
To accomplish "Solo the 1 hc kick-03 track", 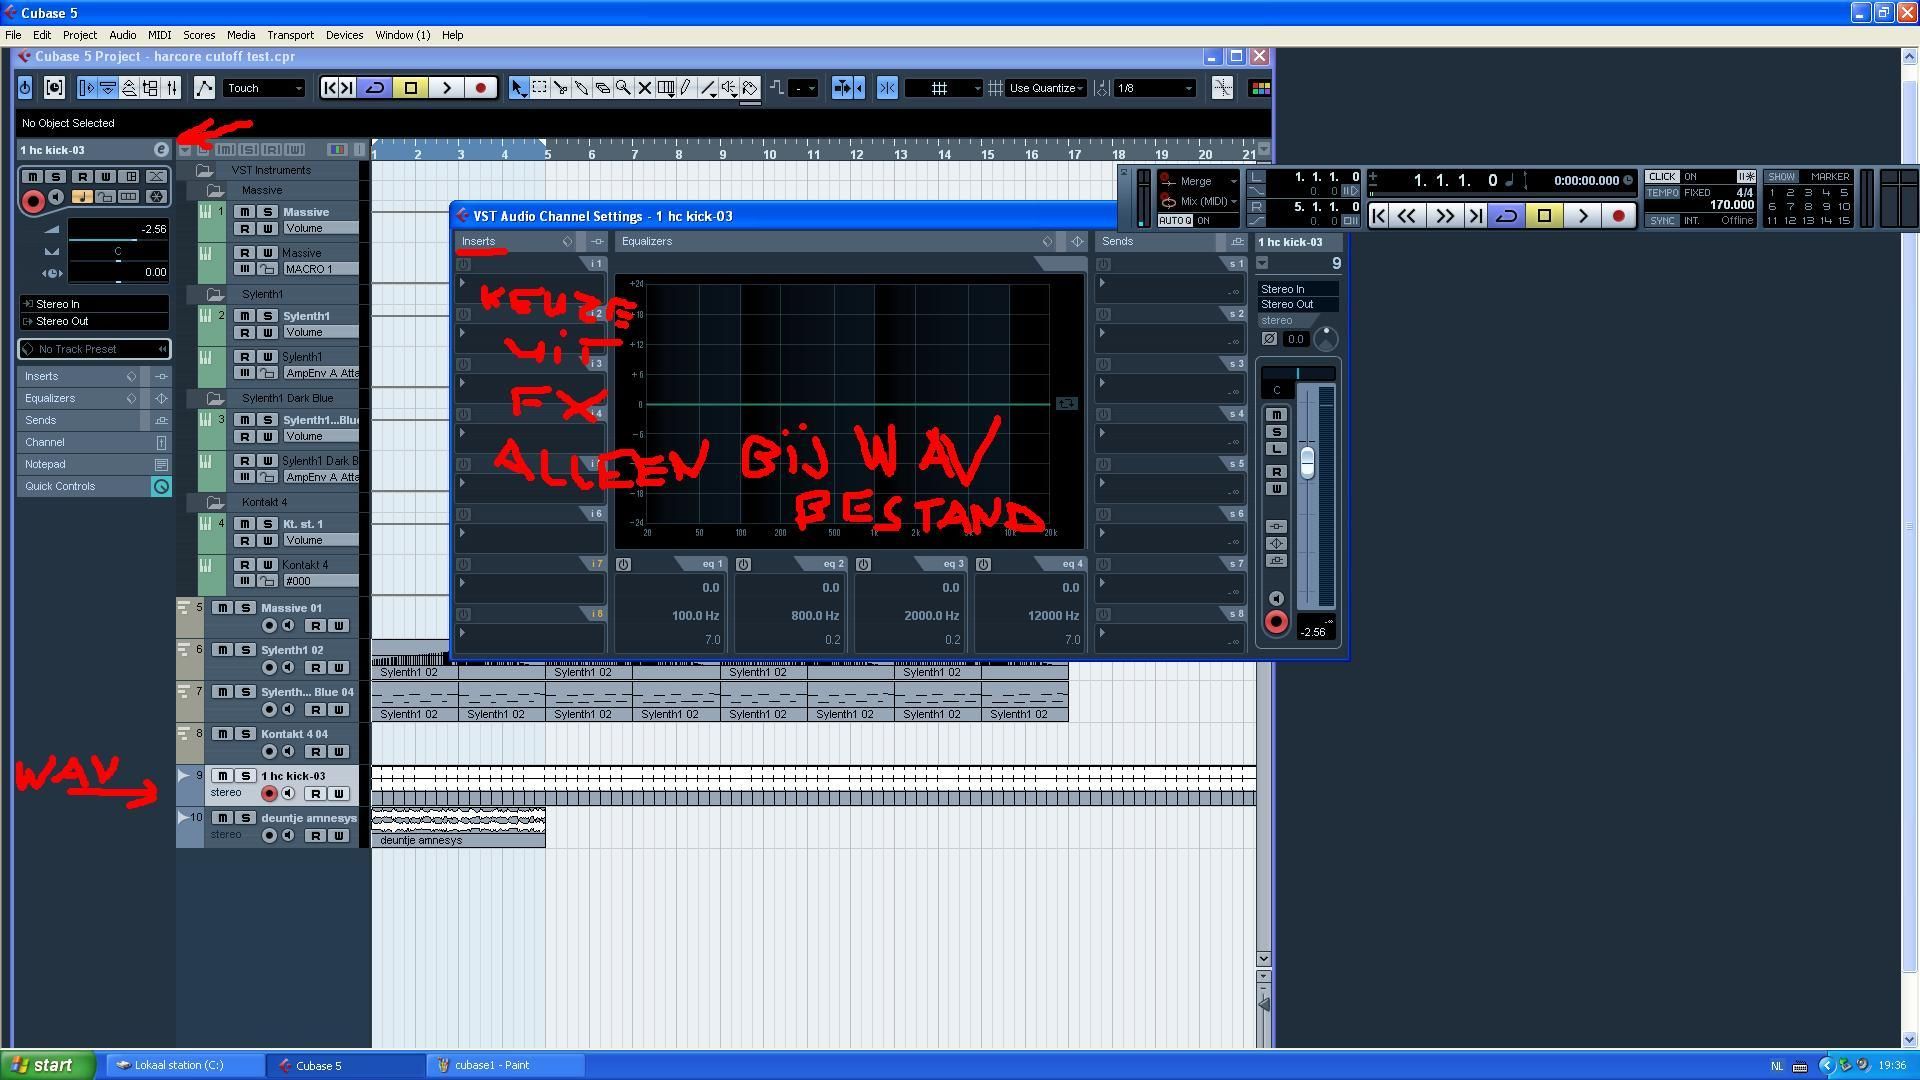I will click(245, 776).
